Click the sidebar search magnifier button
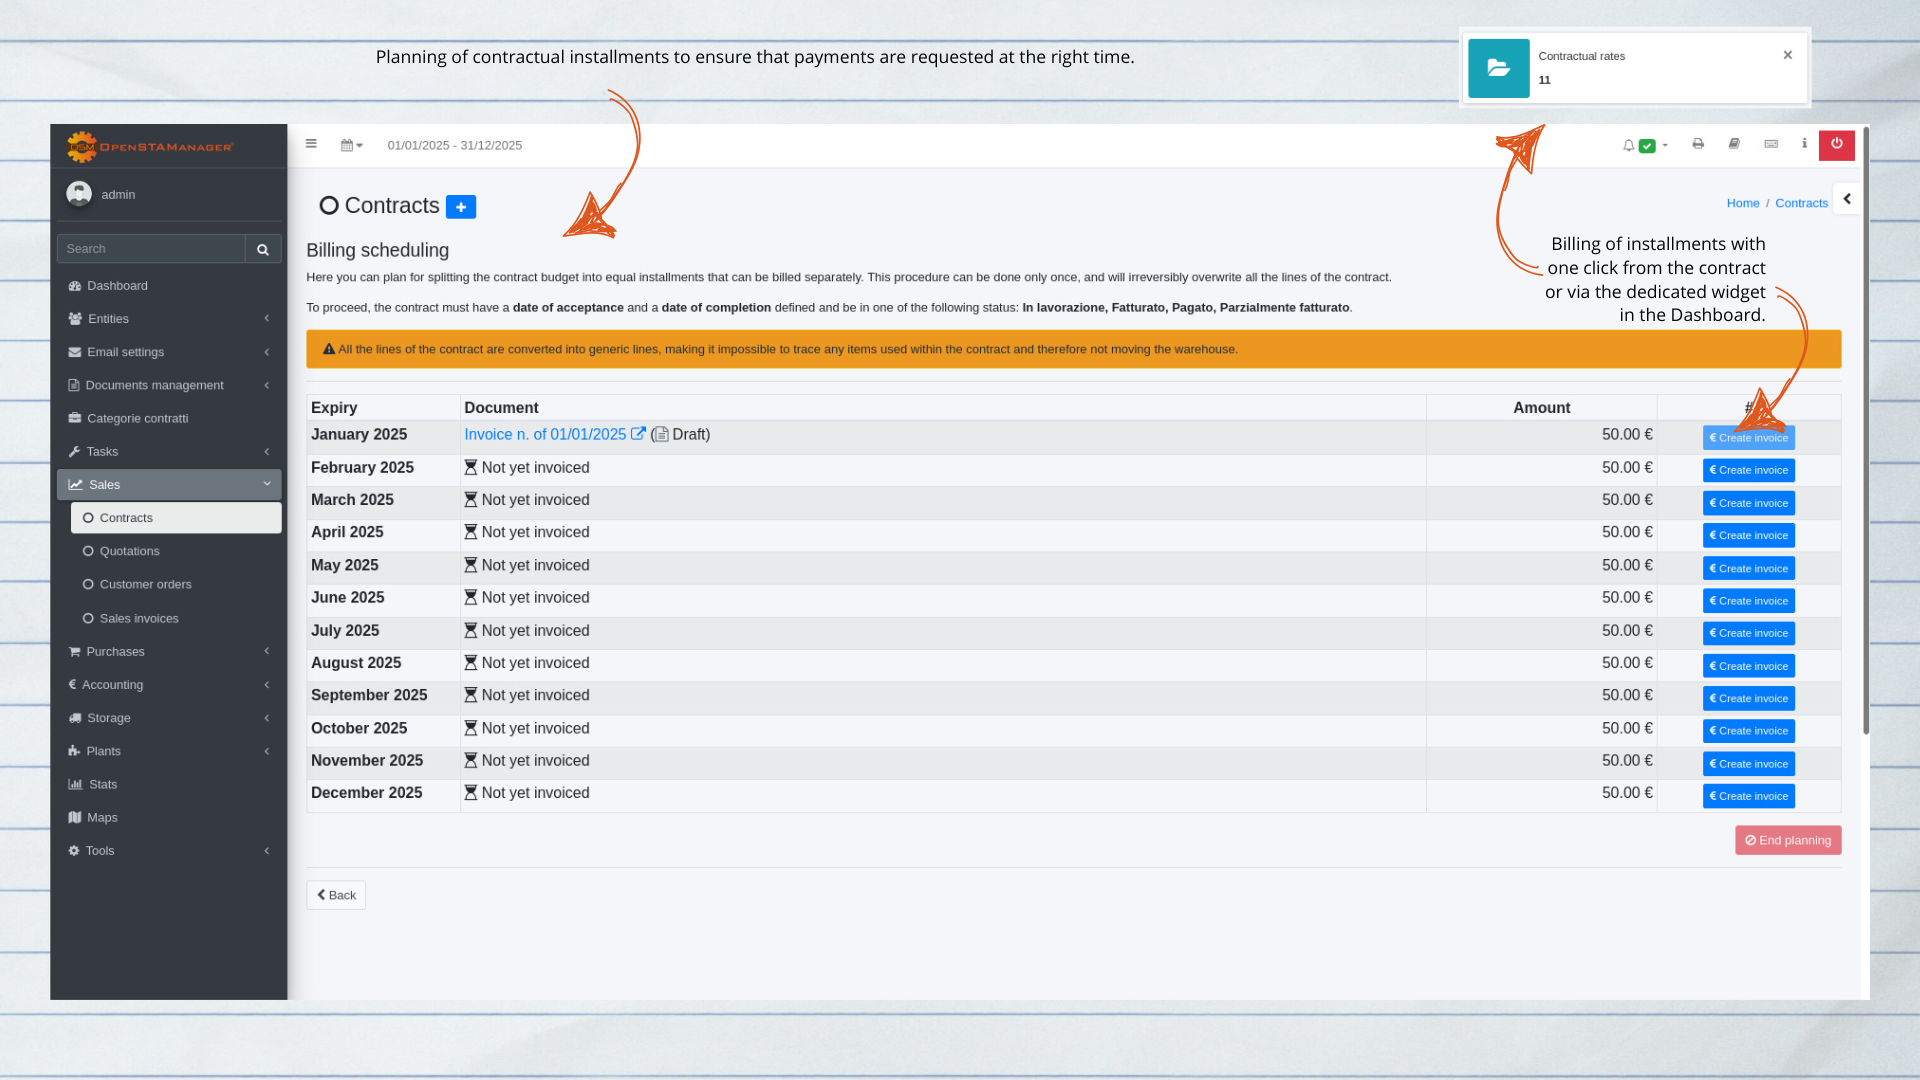 click(263, 249)
